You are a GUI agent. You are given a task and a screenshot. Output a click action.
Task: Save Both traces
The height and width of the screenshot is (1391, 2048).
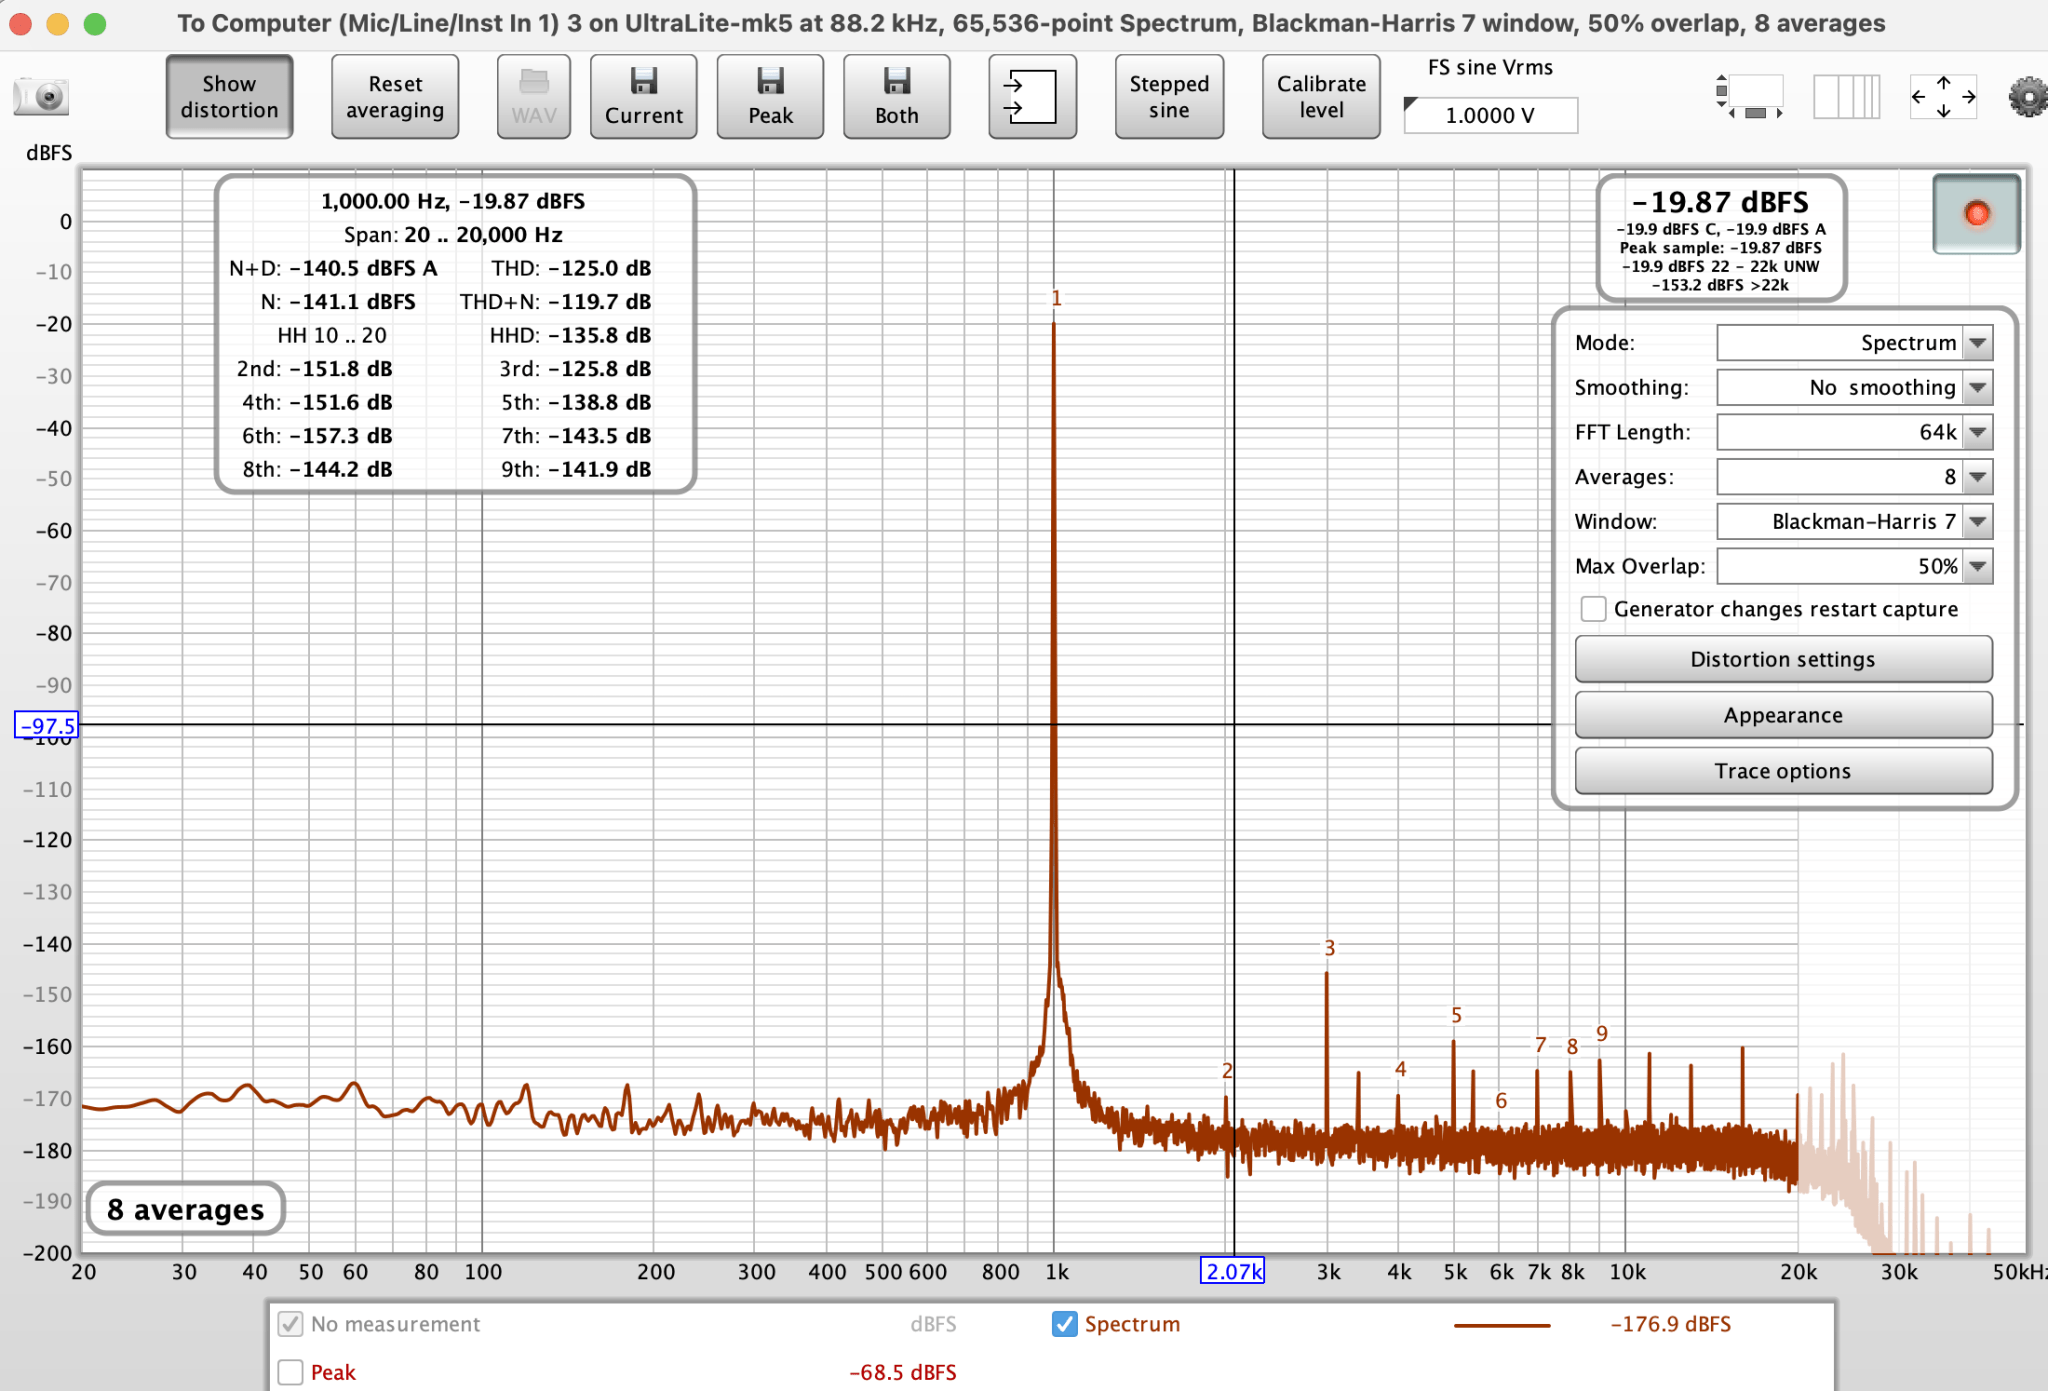point(896,97)
